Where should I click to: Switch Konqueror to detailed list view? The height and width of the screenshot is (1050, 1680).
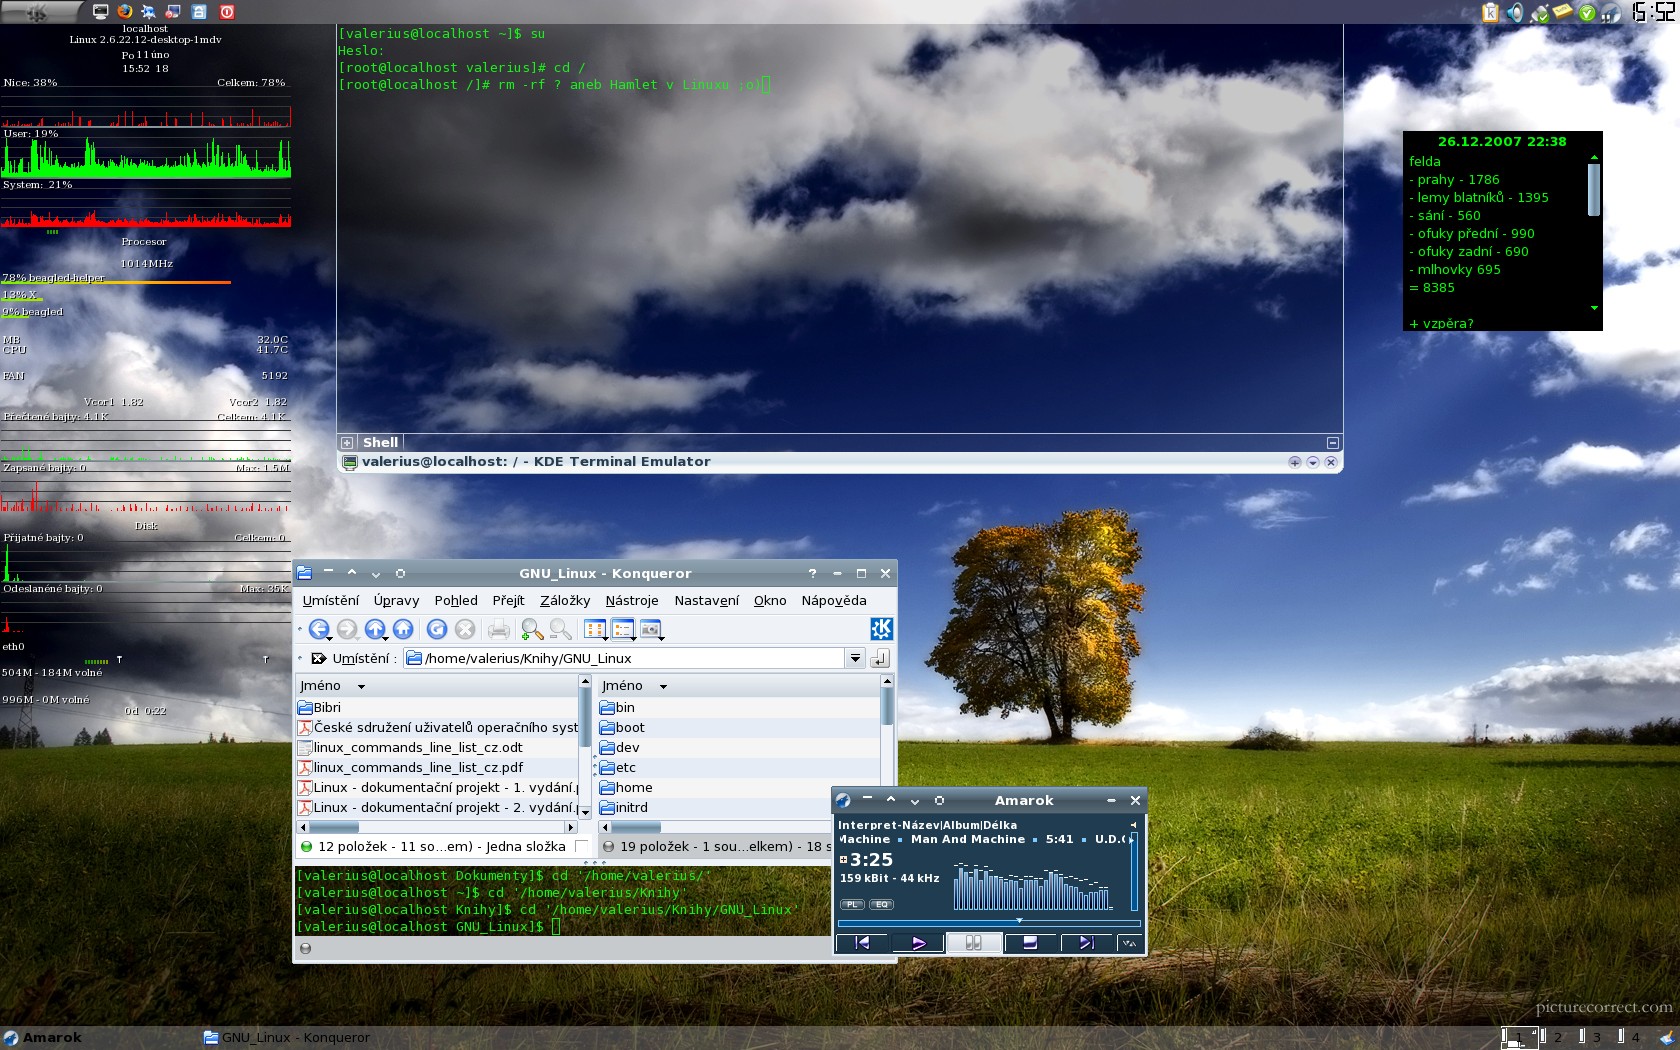622,629
